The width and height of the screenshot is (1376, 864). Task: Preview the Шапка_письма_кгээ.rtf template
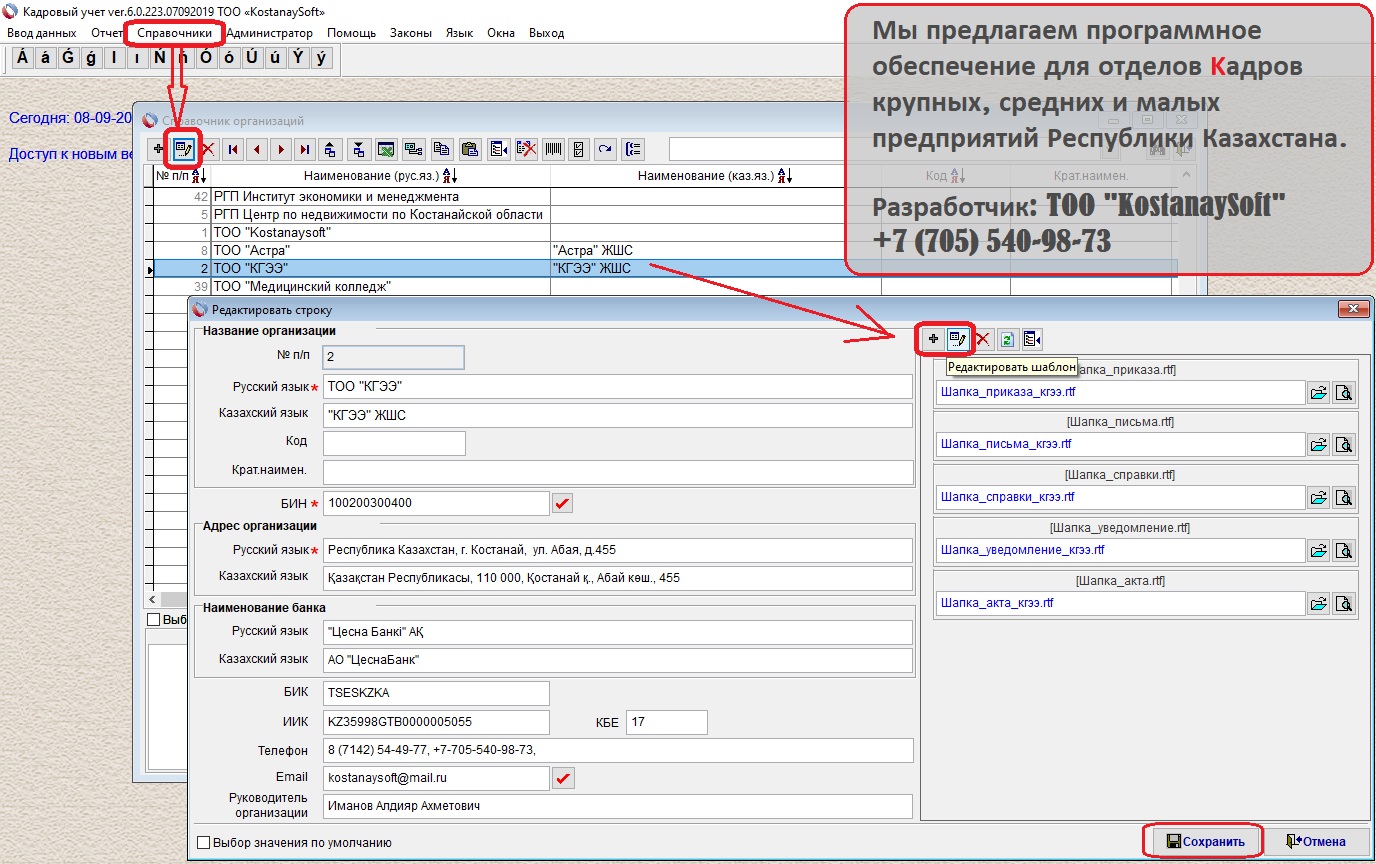tap(1343, 444)
